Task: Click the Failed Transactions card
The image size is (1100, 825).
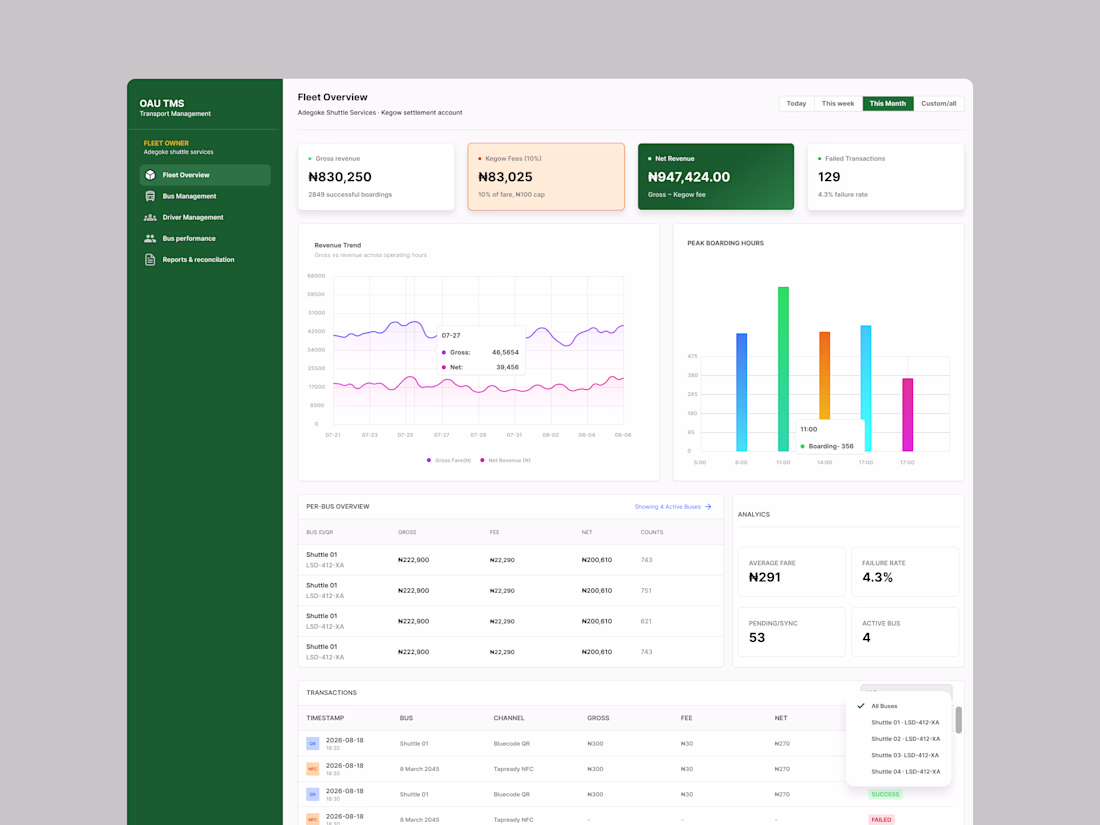Action: (x=885, y=177)
